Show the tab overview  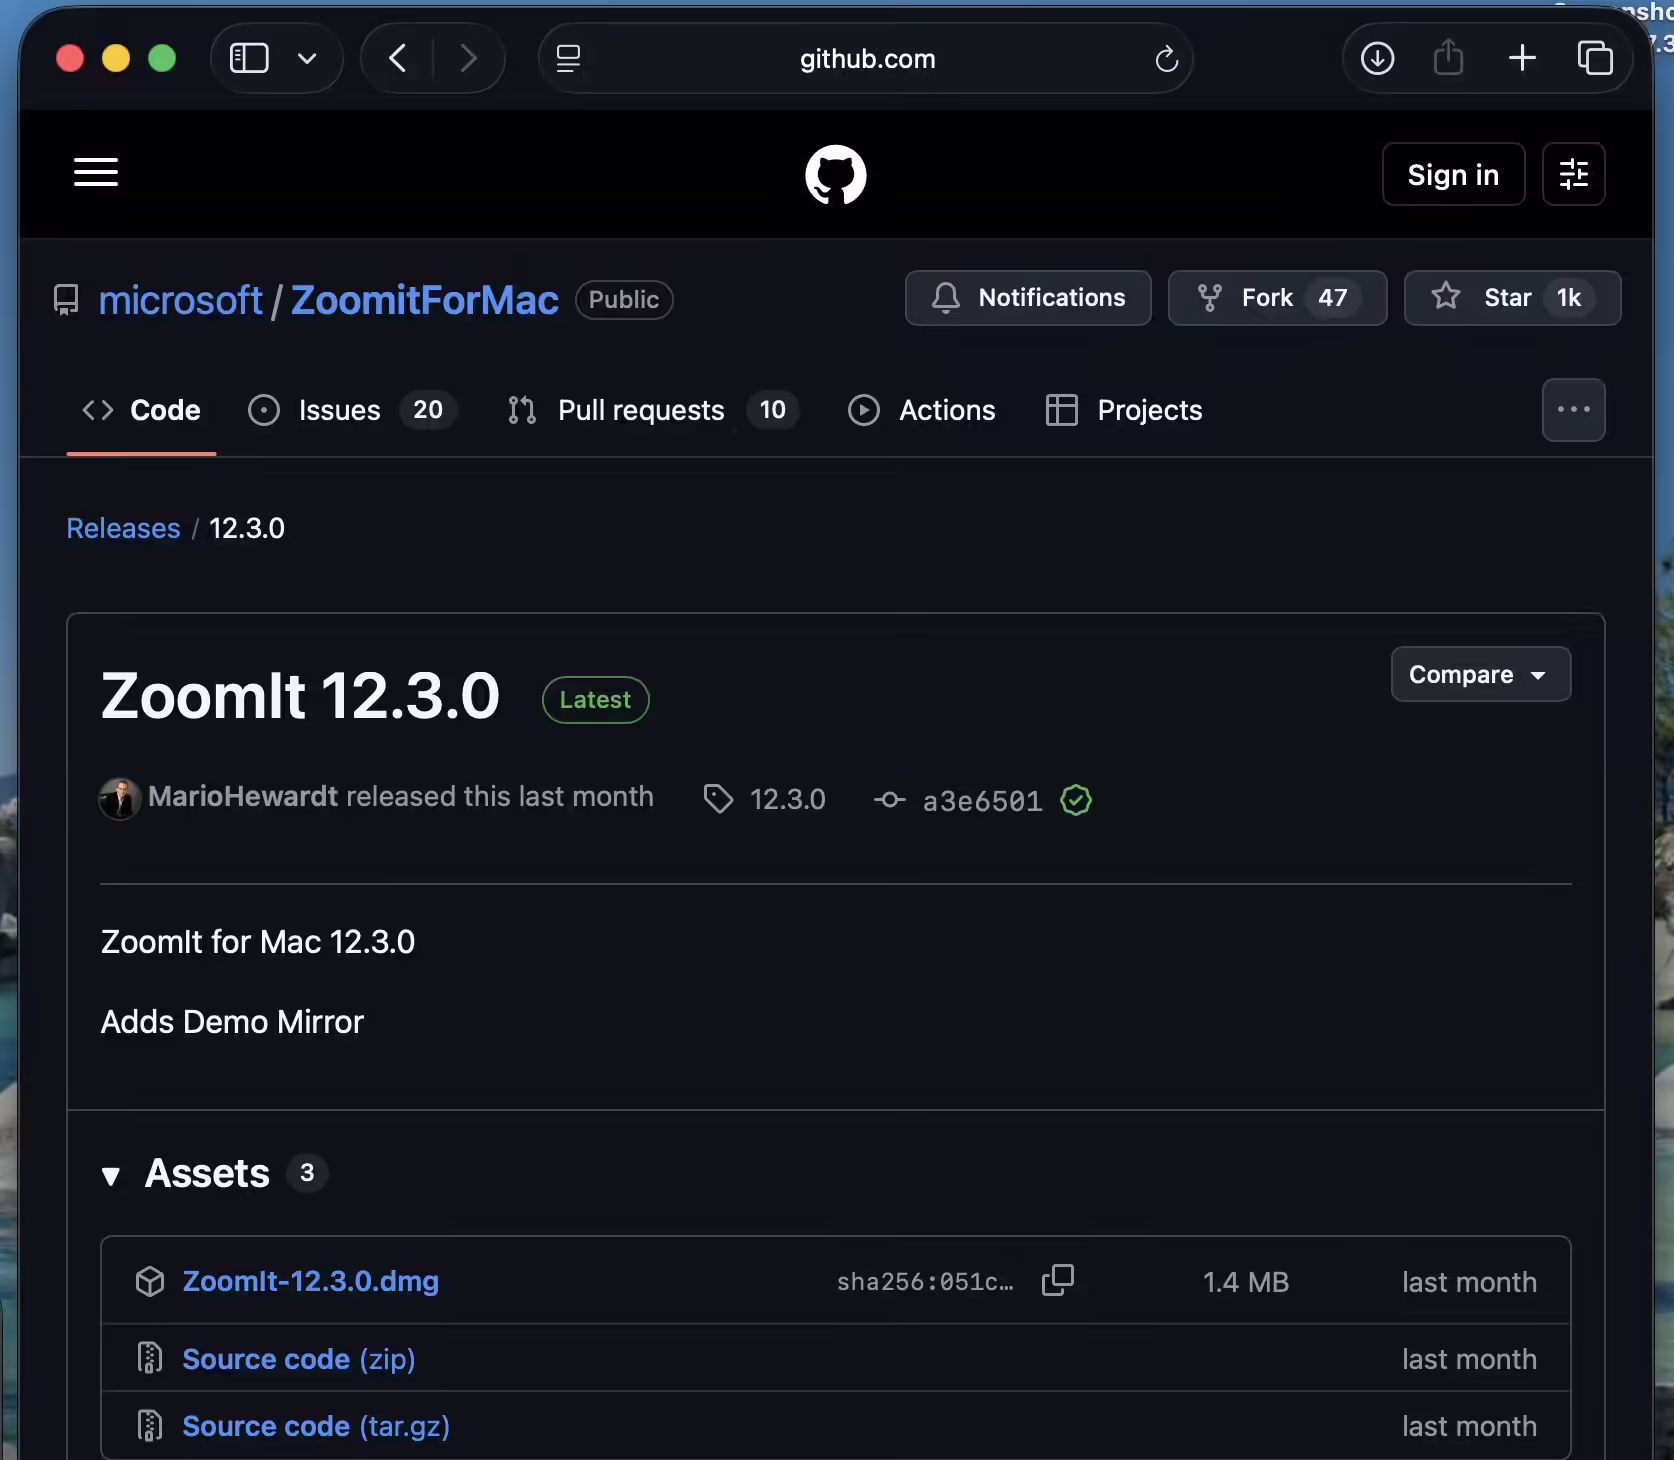(1595, 58)
